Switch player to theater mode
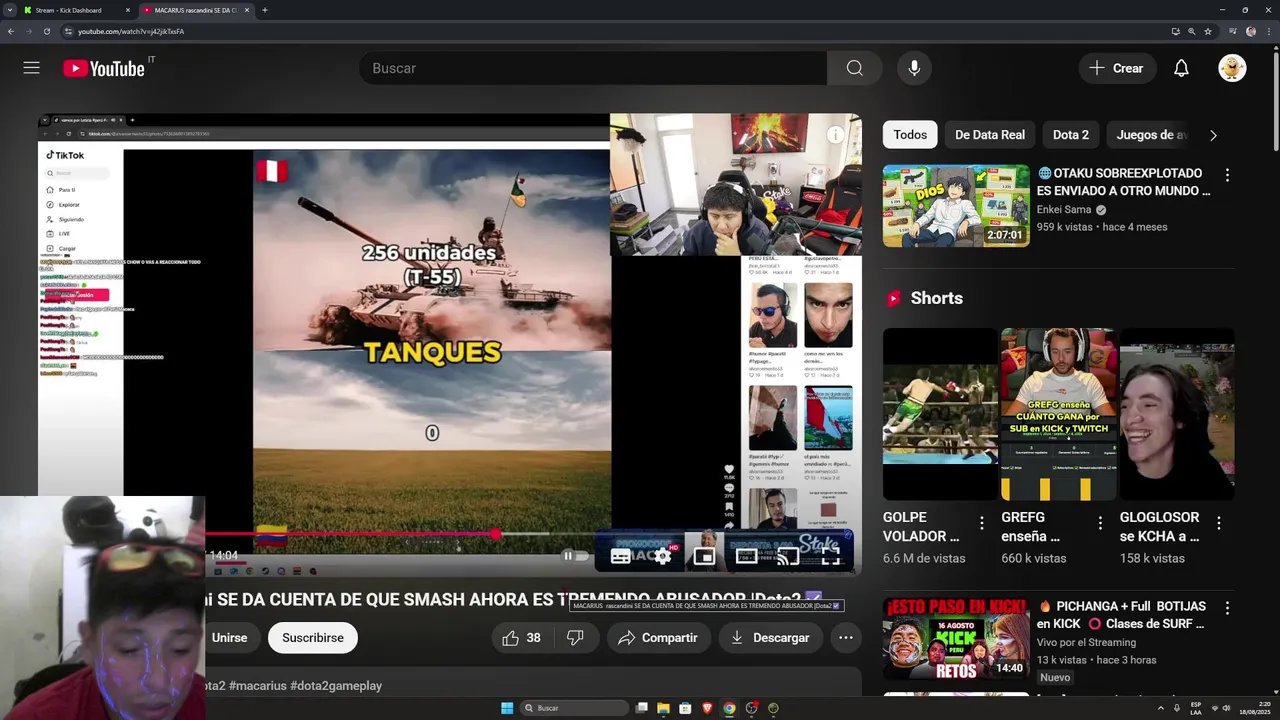The image size is (1280, 720). tap(746, 557)
